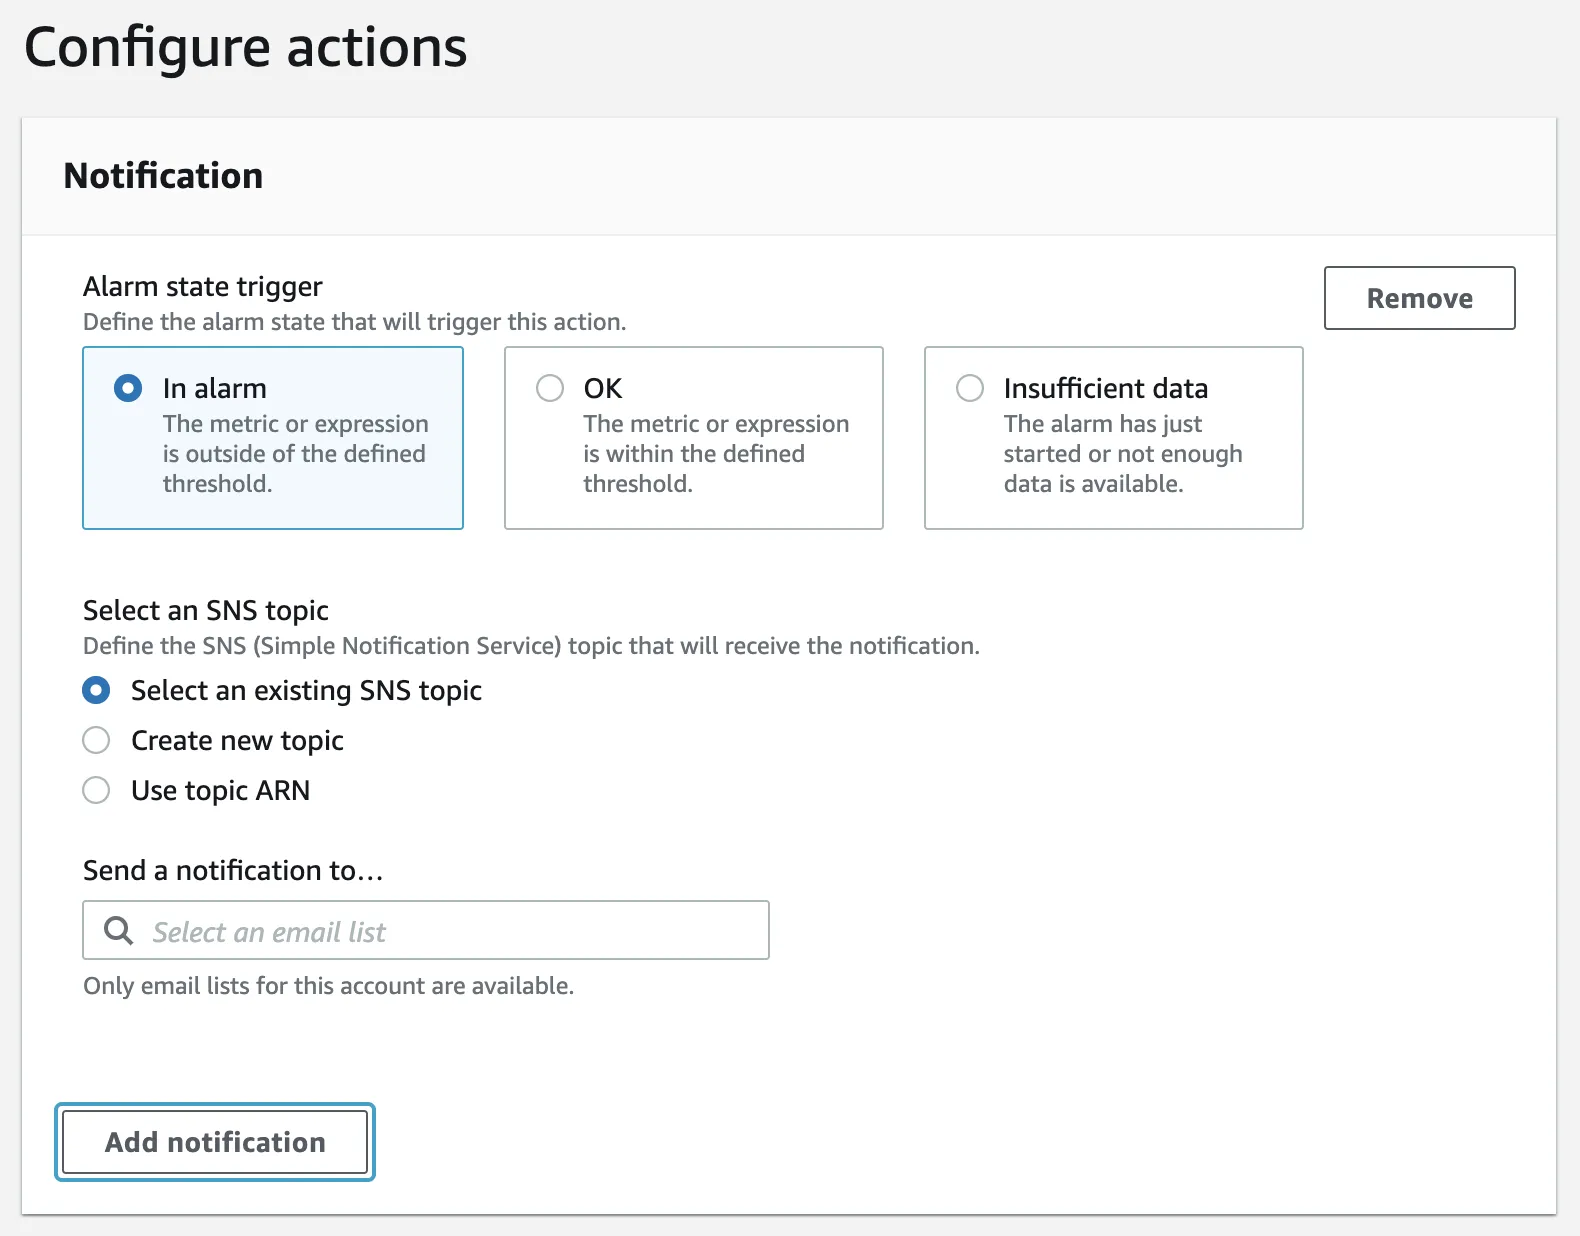Click the Create new topic label text

coord(237,740)
